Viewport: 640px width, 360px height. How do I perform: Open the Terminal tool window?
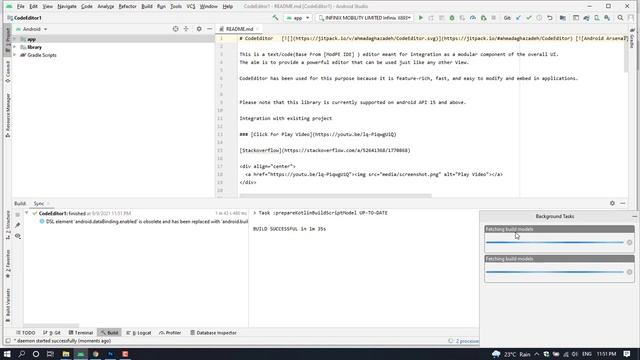pos(81,333)
